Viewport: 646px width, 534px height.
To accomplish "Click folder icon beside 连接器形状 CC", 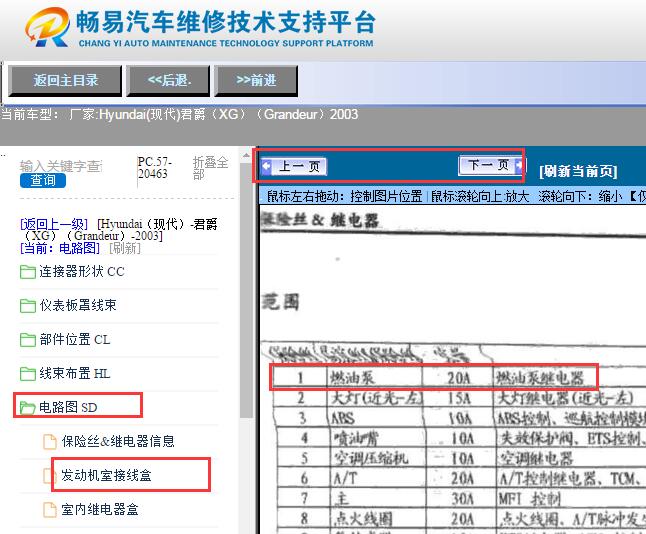I will coord(28,272).
